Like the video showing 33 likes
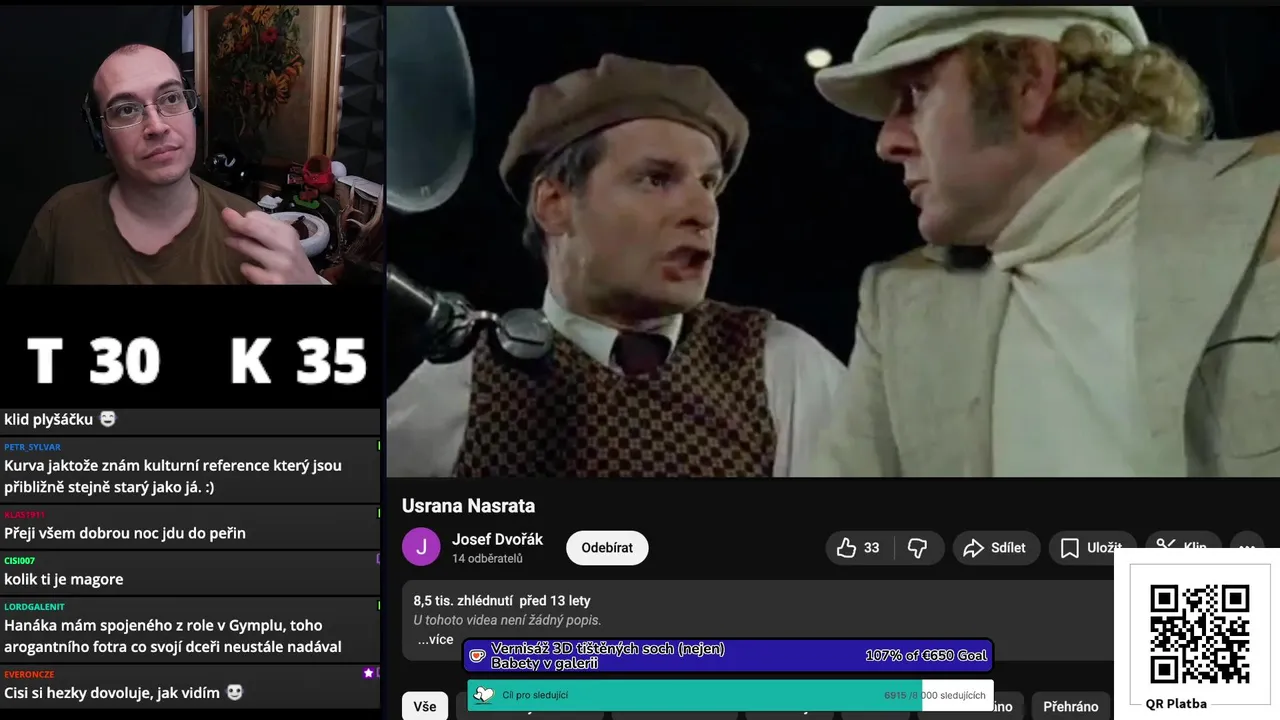The height and width of the screenshot is (720, 1280). 860,548
